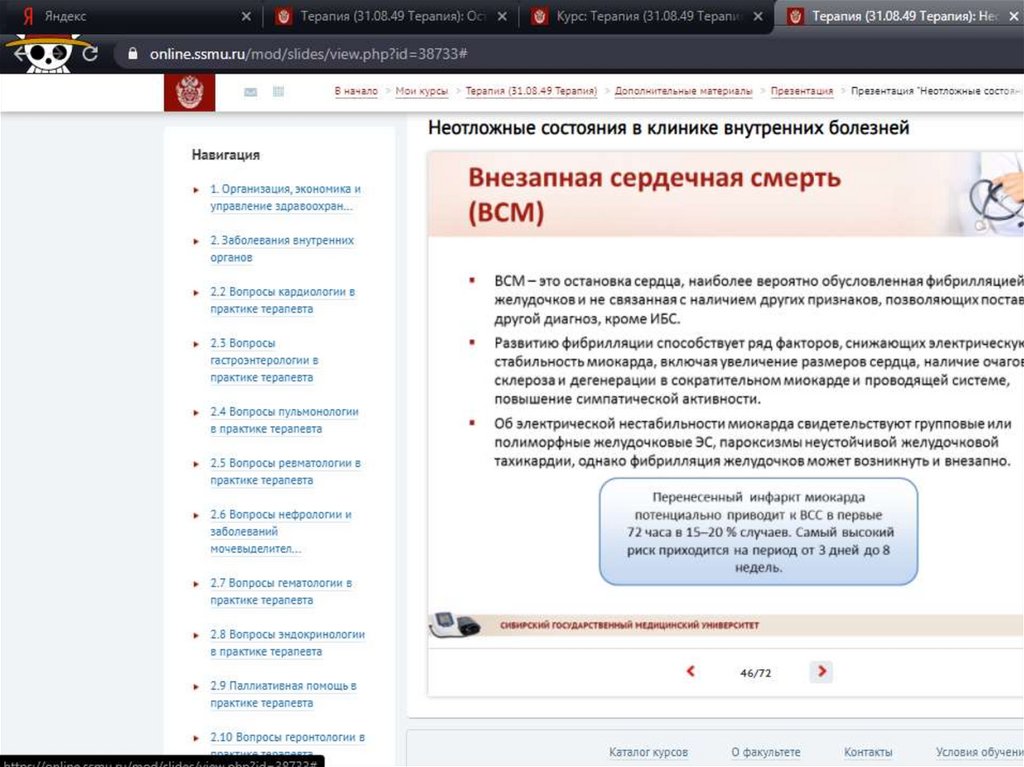The width and height of the screenshot is (1024, 767).
Task: Open '2.10 Вопросы геронтологии' navigation link
Action: pyautogui.click(x=287, y=745)
